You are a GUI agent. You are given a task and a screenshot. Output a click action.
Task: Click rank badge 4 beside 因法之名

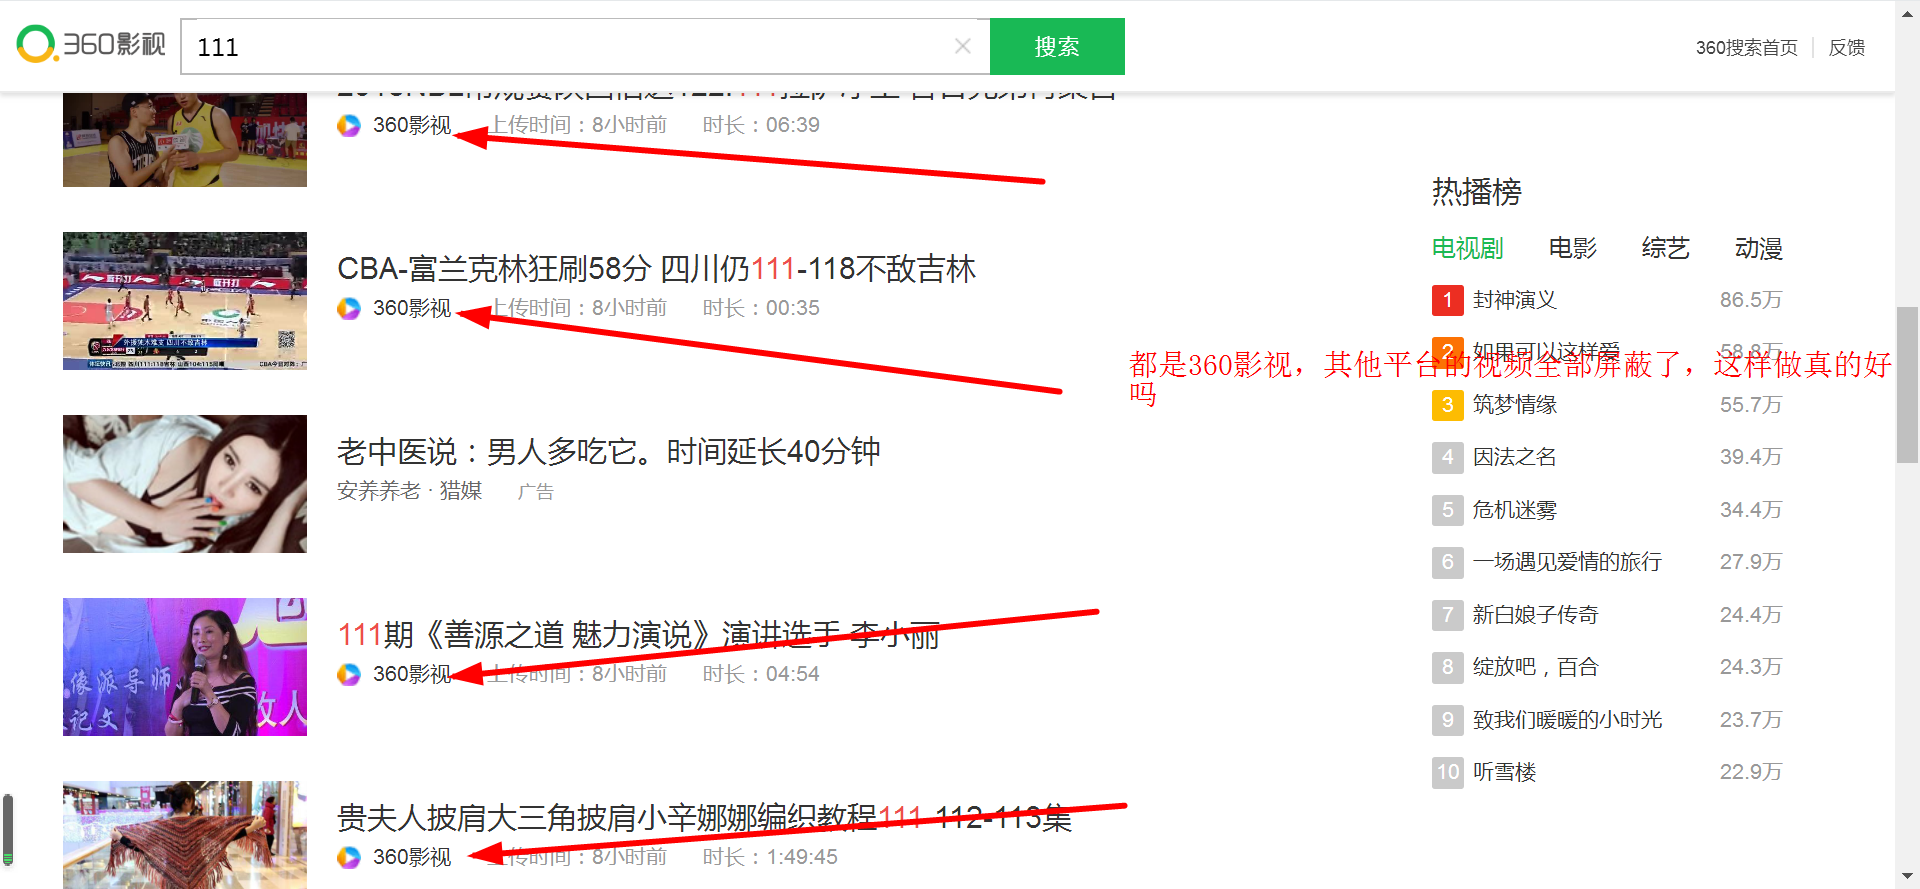1447,457
